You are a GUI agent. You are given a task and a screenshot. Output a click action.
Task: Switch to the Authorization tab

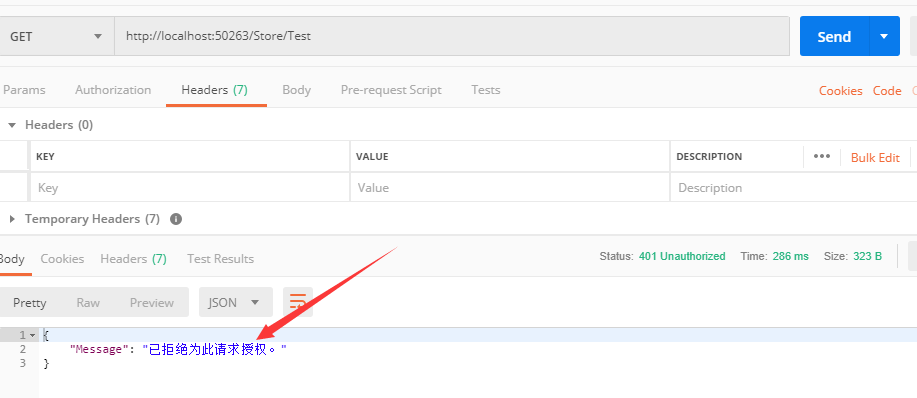coord(113,90)
